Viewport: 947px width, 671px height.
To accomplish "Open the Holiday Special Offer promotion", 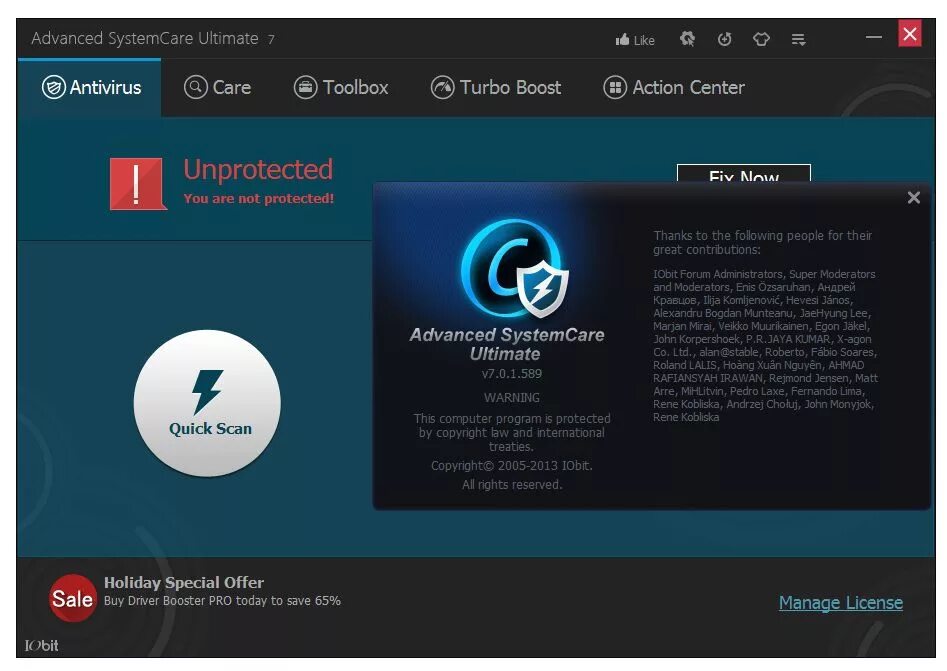I will point(184,583).
